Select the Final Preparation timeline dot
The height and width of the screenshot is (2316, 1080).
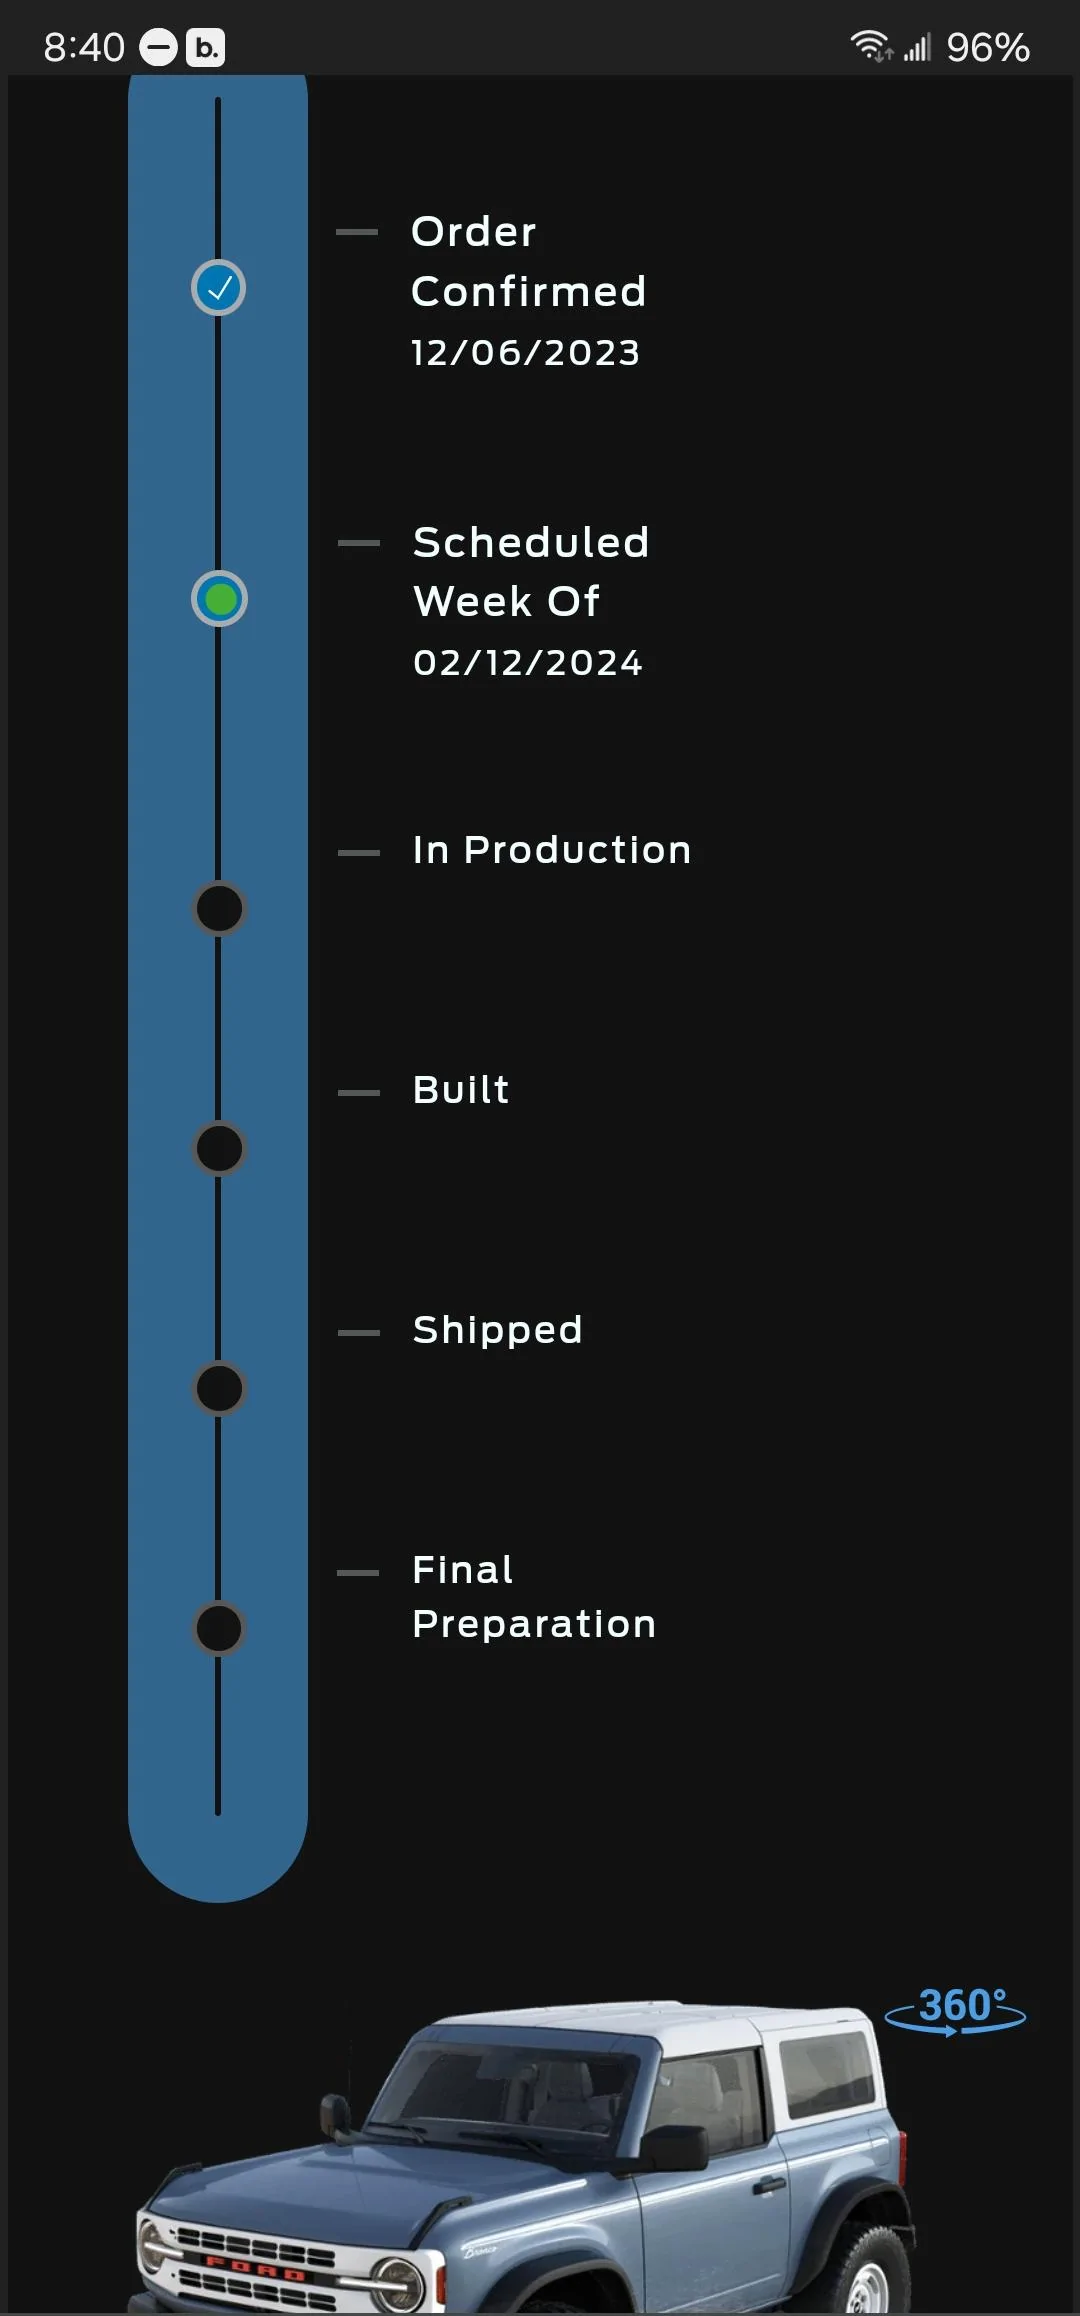[219, 1628]
